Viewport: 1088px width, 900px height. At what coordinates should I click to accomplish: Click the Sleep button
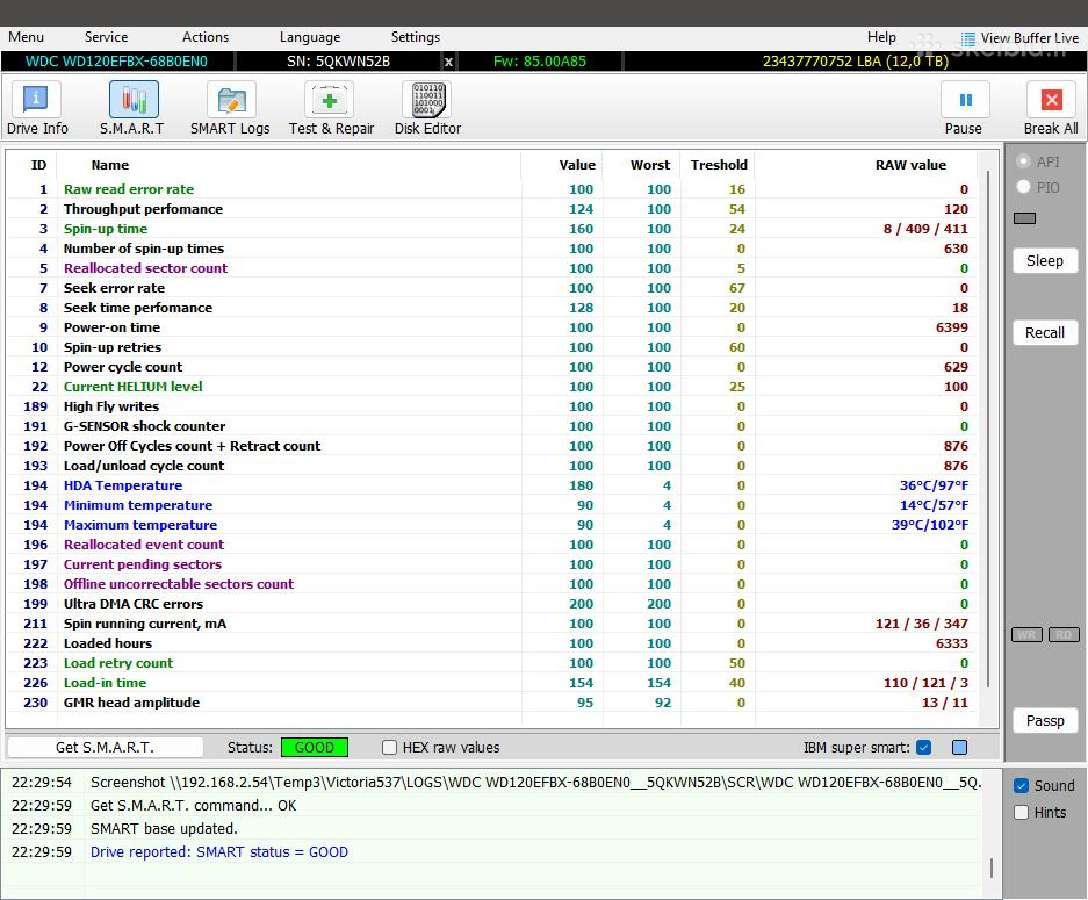pos(1045,261)
